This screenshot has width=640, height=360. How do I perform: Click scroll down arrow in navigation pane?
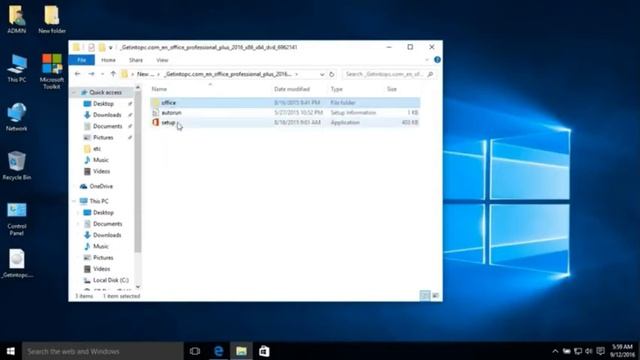(x=138, y=287)
